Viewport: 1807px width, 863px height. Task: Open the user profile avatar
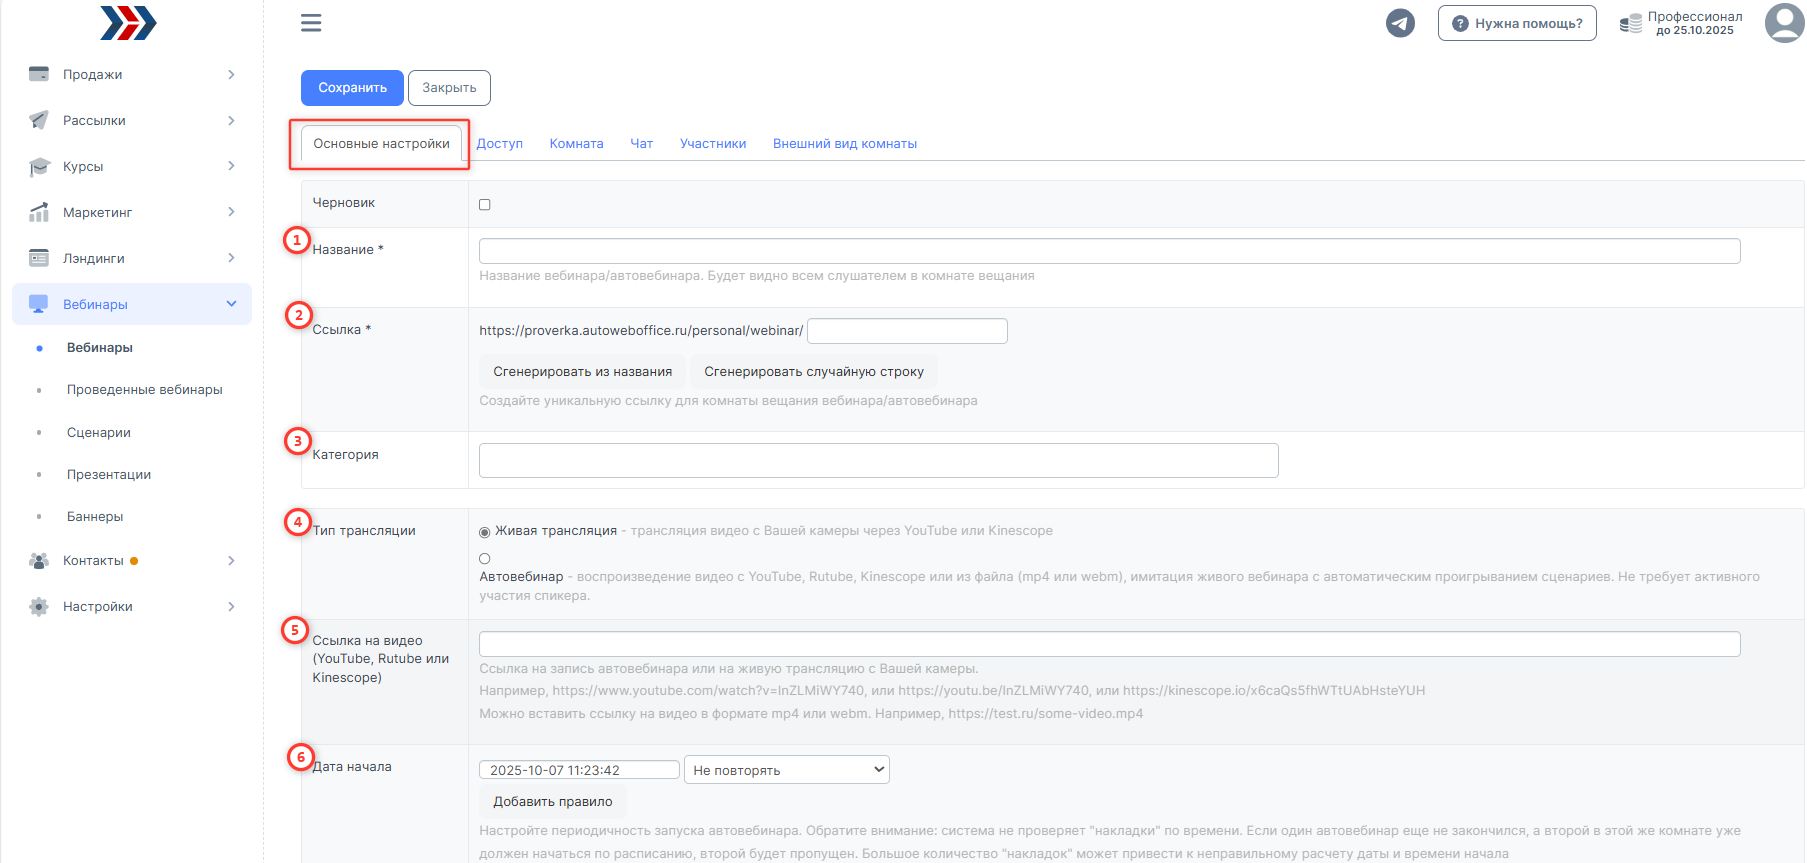(1784, 22)
